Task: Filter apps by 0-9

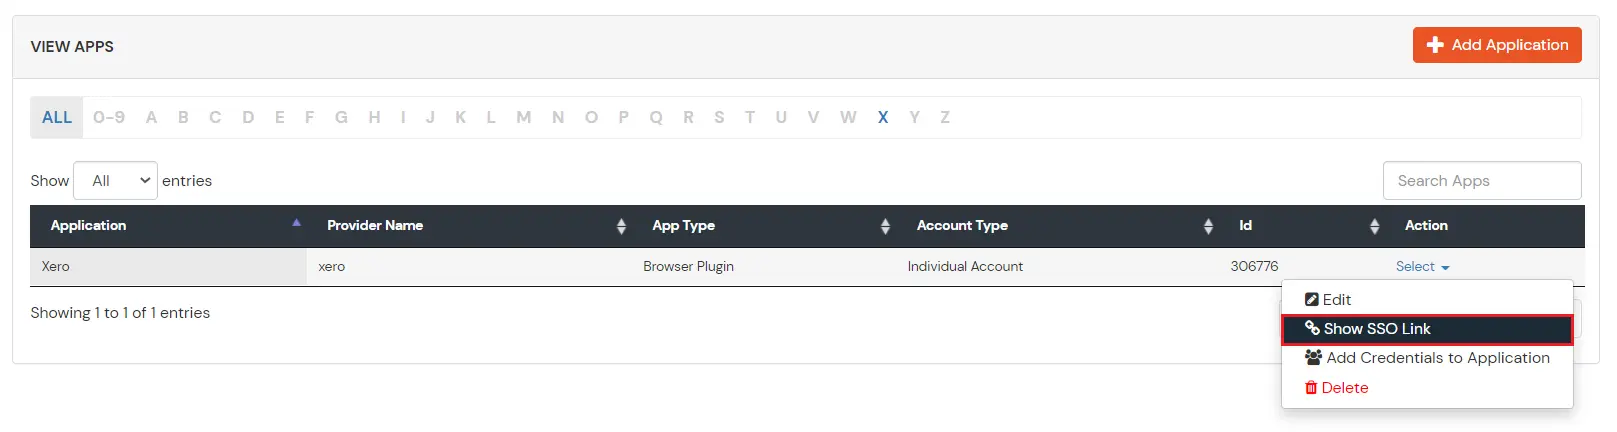Action: tap(109, 117)
